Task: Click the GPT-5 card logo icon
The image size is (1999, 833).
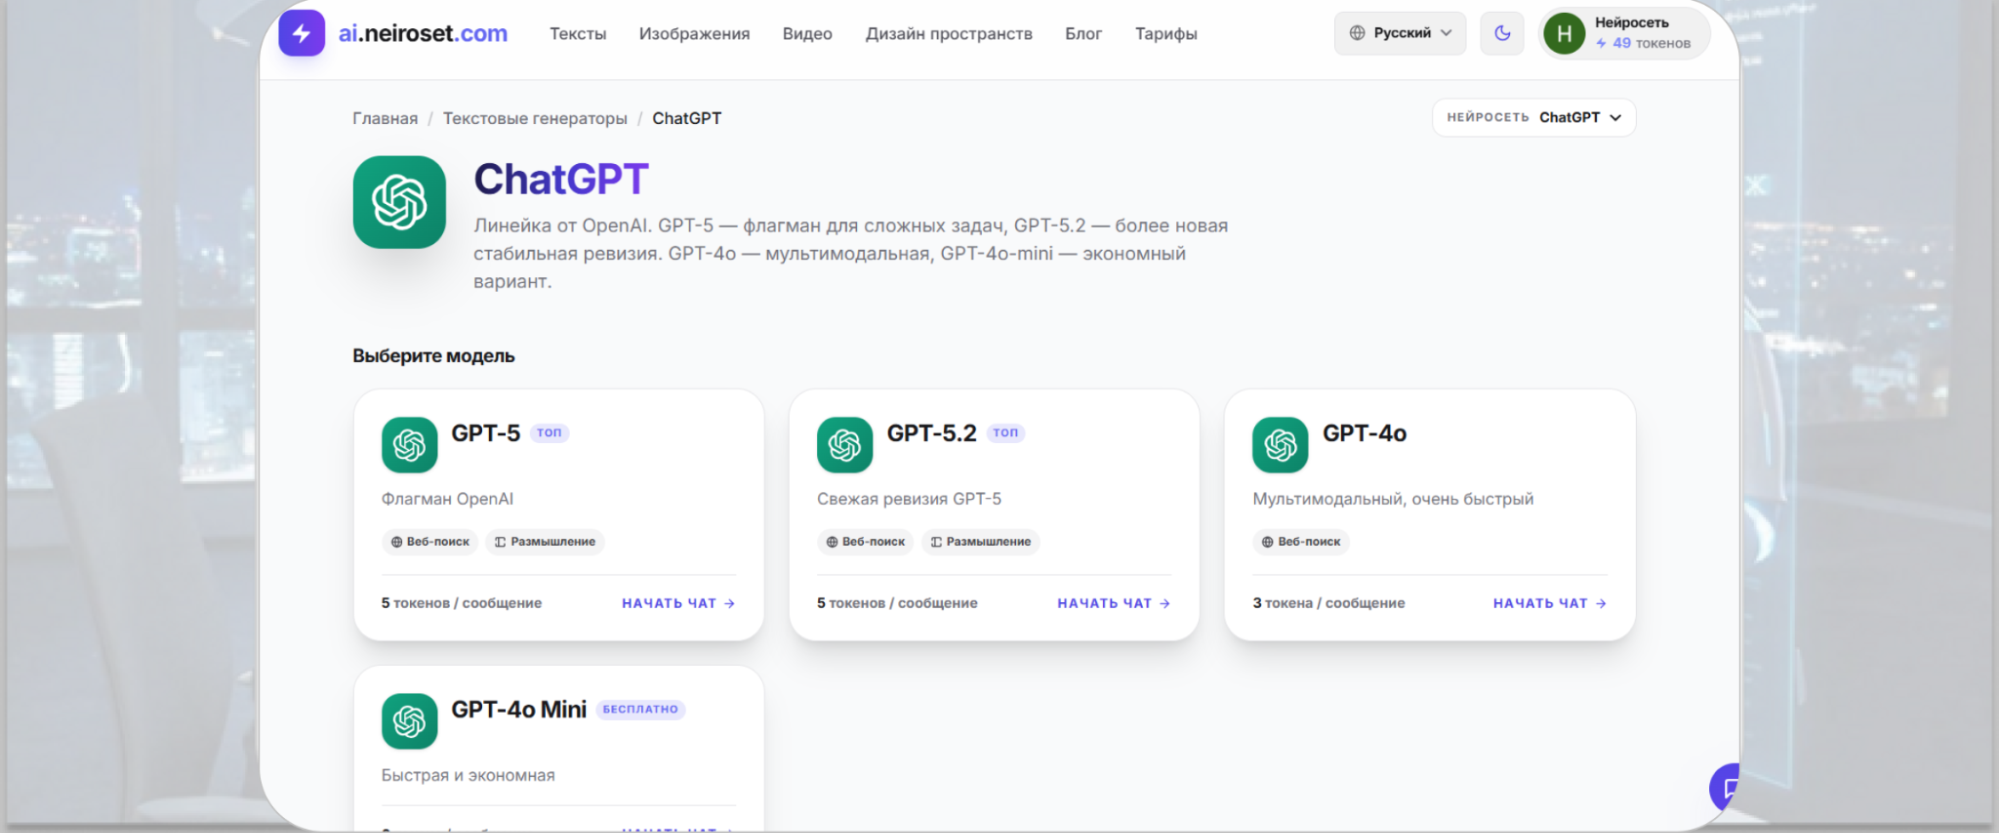Action: coord(409,445)
